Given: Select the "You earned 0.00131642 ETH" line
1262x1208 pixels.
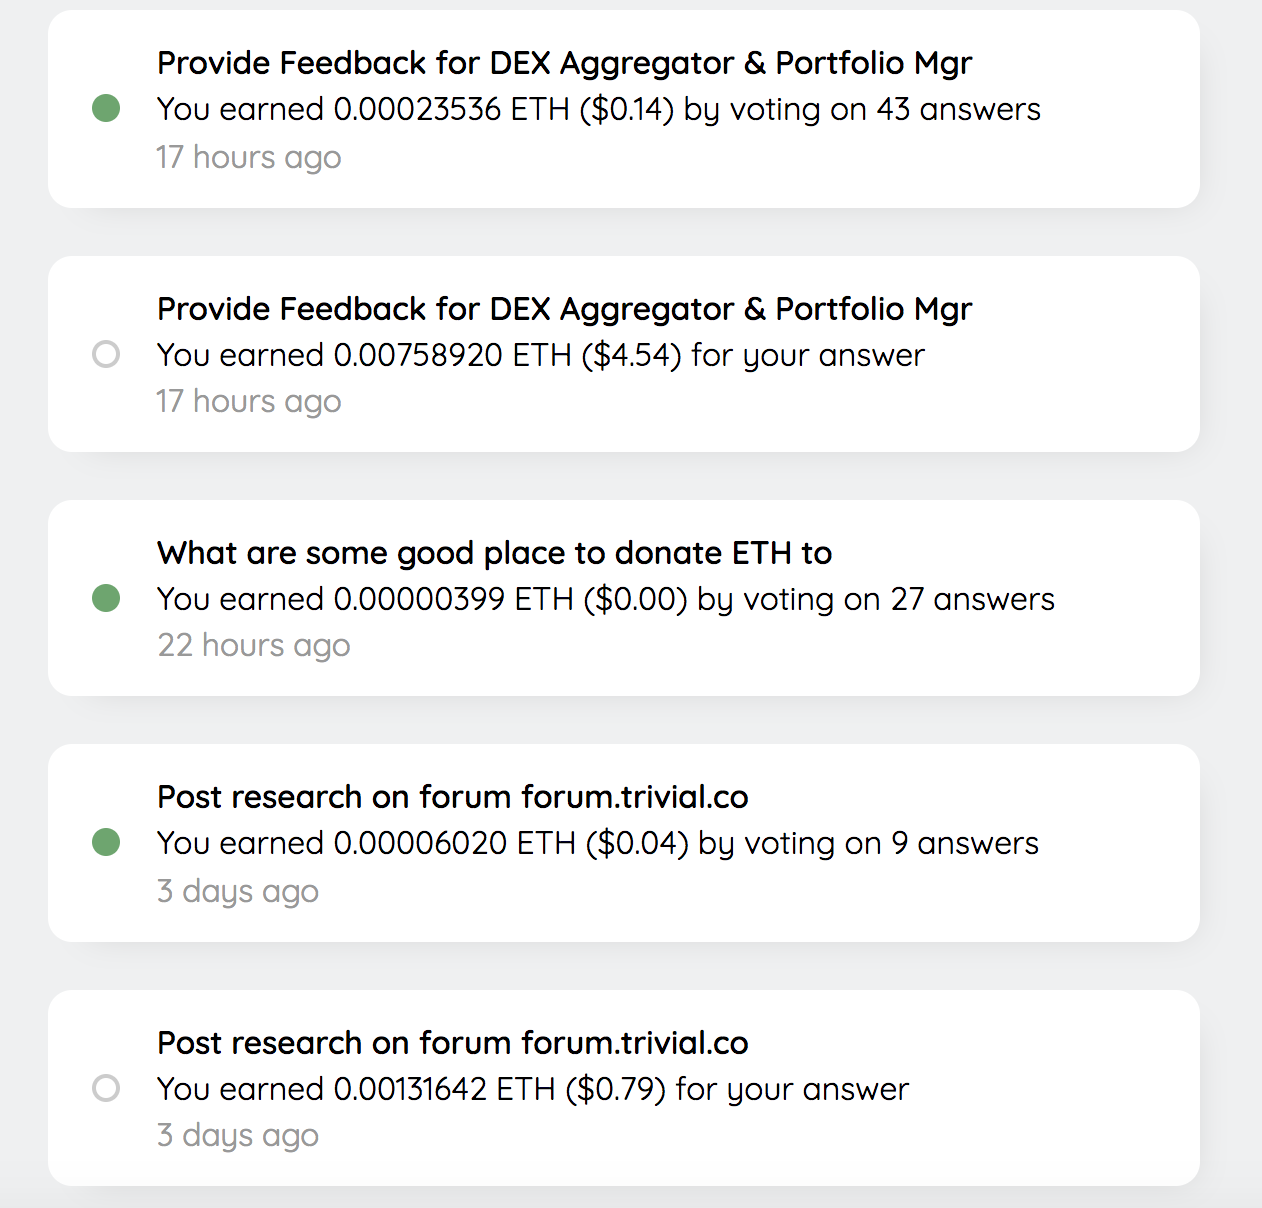Looking at the screenshot, I should click(532, 1089).
